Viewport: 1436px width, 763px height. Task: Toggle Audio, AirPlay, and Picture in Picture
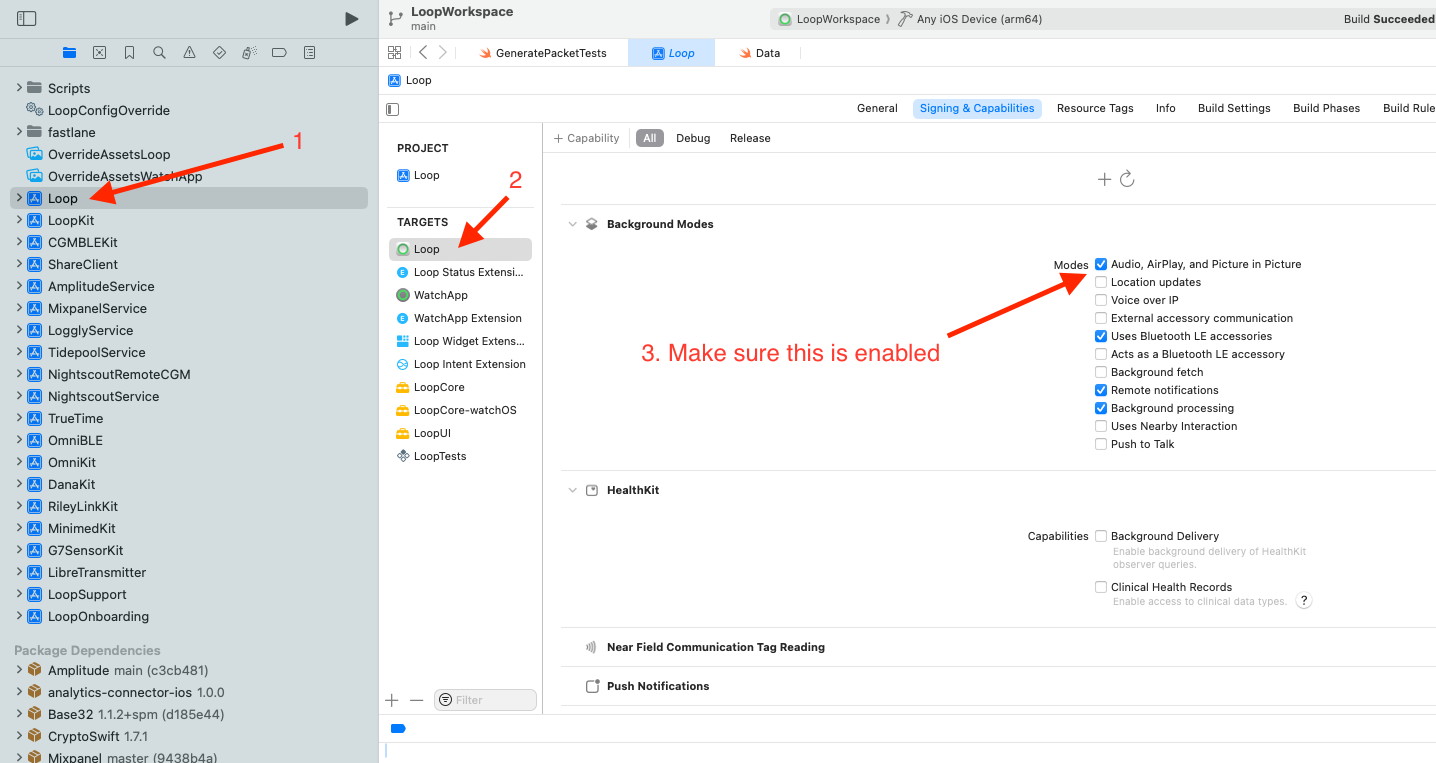(x=1101, y=264)
